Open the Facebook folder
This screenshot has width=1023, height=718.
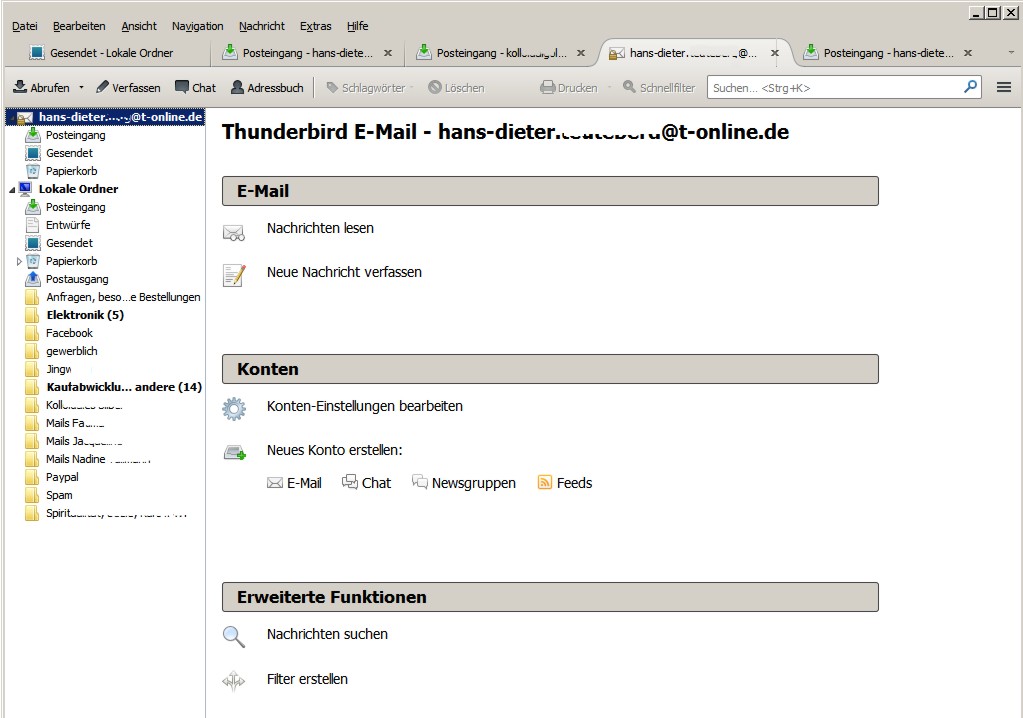click(69, 333)
